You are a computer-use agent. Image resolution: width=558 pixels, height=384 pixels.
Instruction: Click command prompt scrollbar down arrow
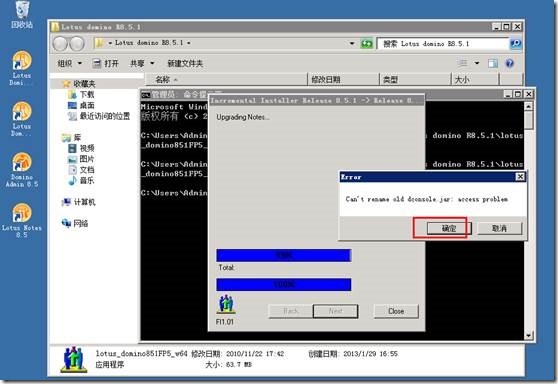528,335
